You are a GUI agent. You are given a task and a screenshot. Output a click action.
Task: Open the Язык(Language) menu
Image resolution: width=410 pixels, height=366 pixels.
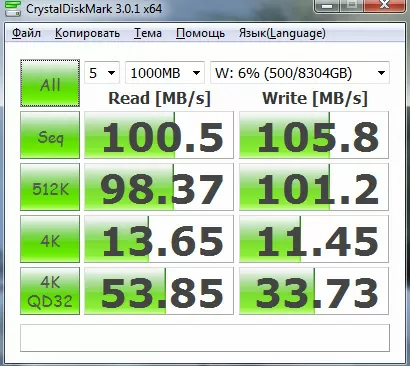pos(282,33)
